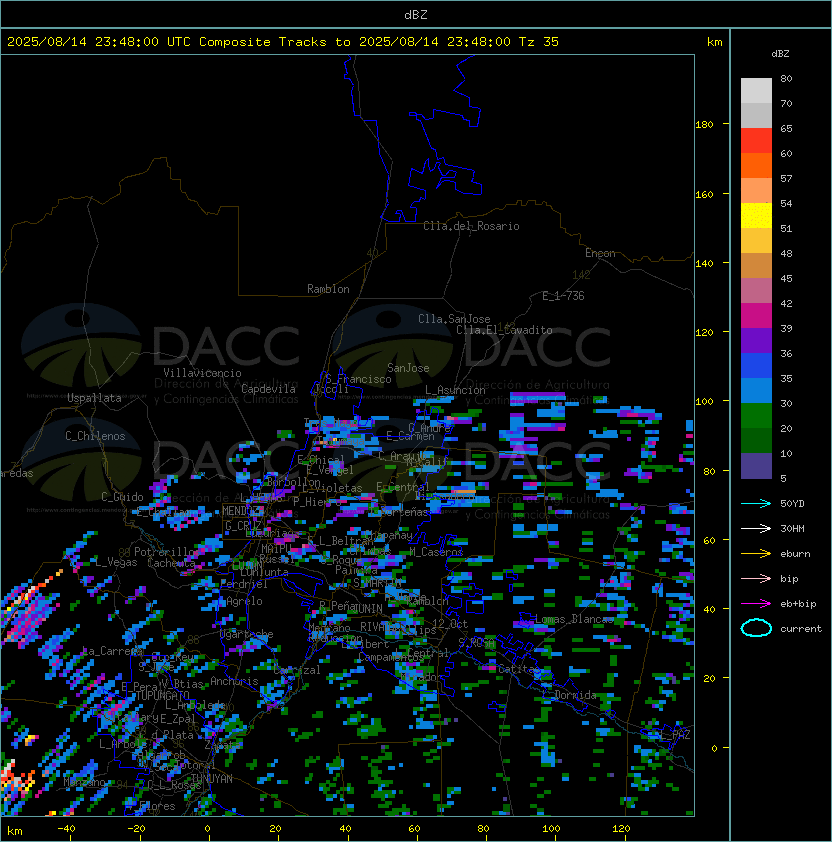Click the 'Capdevila' map label
832x842 pixels.
pyautogui.click(x=268, y=389)
